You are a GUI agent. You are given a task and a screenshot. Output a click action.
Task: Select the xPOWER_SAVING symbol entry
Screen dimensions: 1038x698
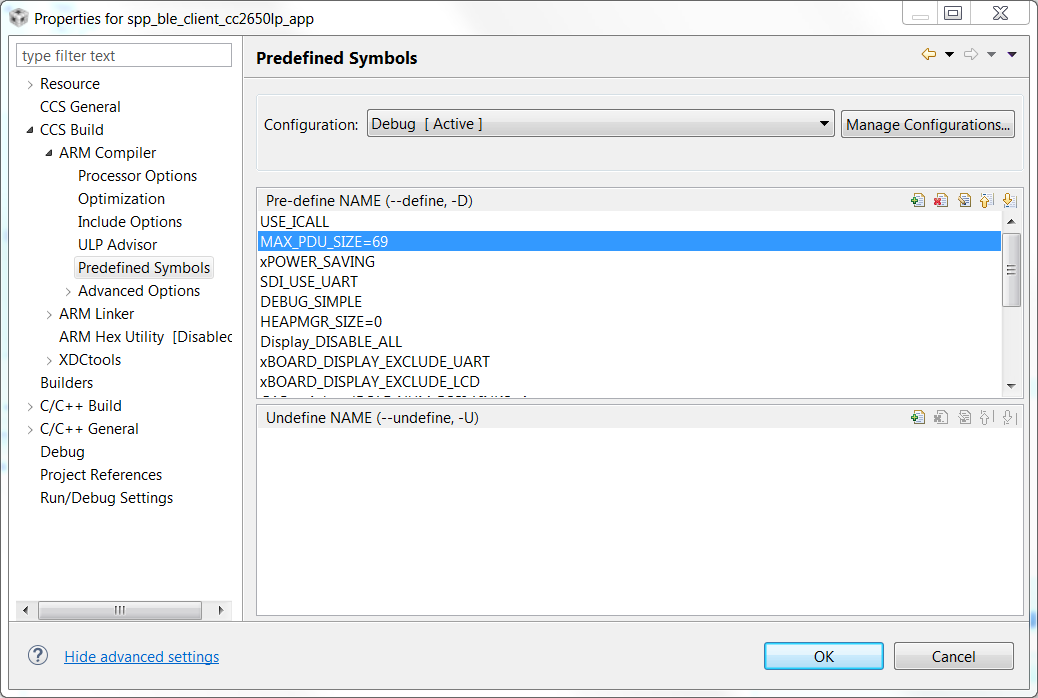pyautogui.click(x=318, y=262)
